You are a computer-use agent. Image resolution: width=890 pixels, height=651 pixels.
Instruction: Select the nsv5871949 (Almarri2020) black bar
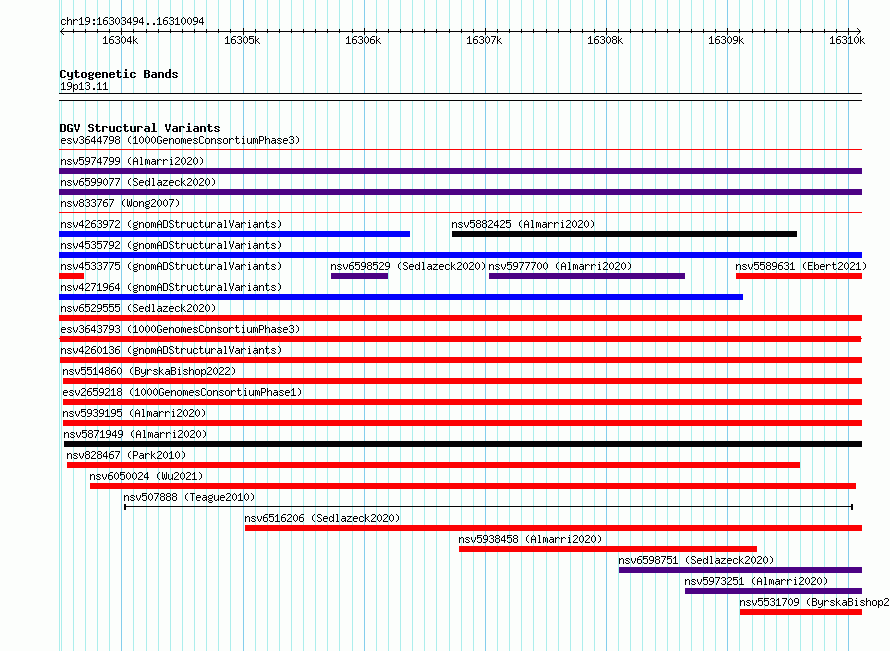click(x=463, y=444)
